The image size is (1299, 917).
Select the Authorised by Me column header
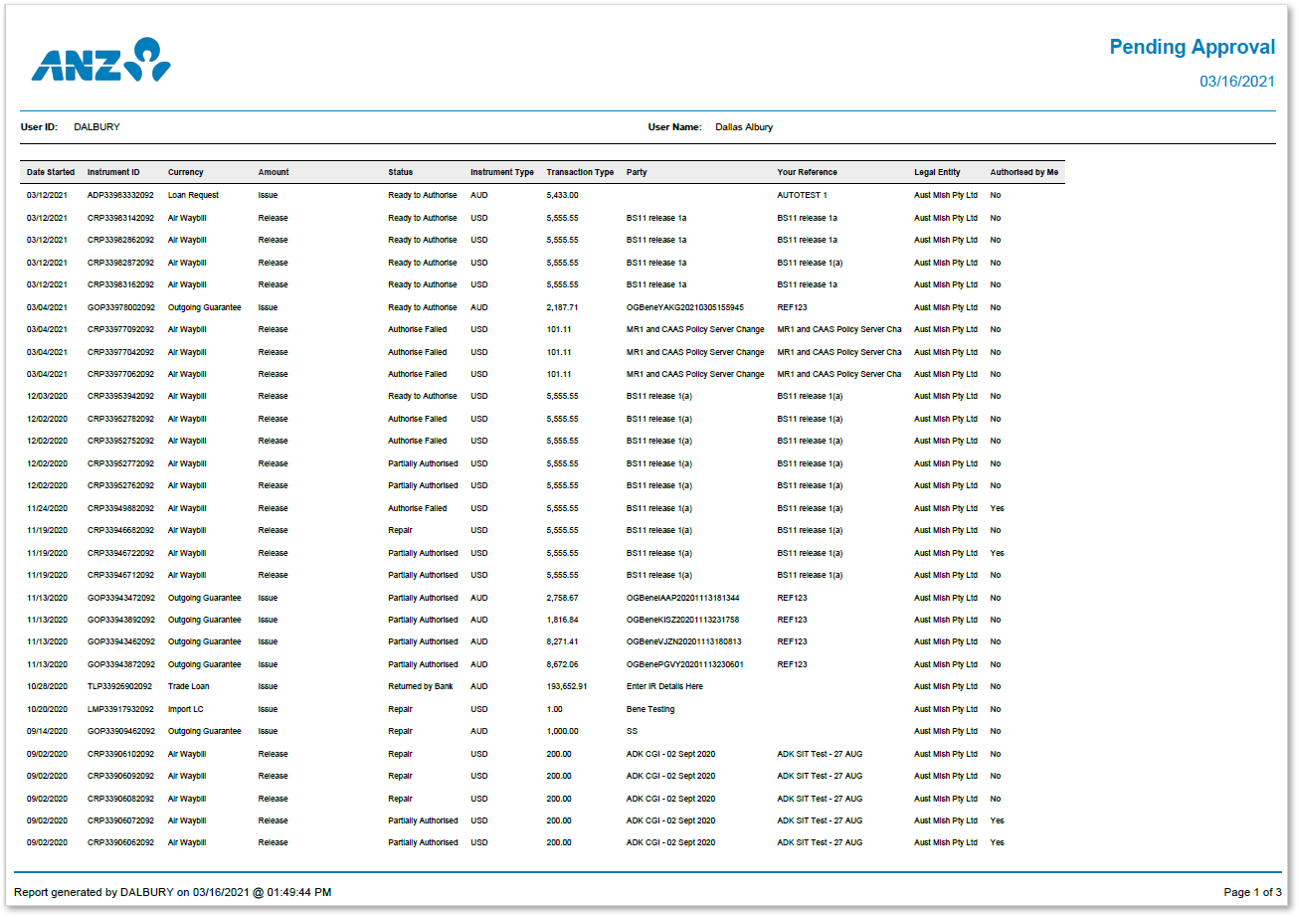click(1024, 172)
